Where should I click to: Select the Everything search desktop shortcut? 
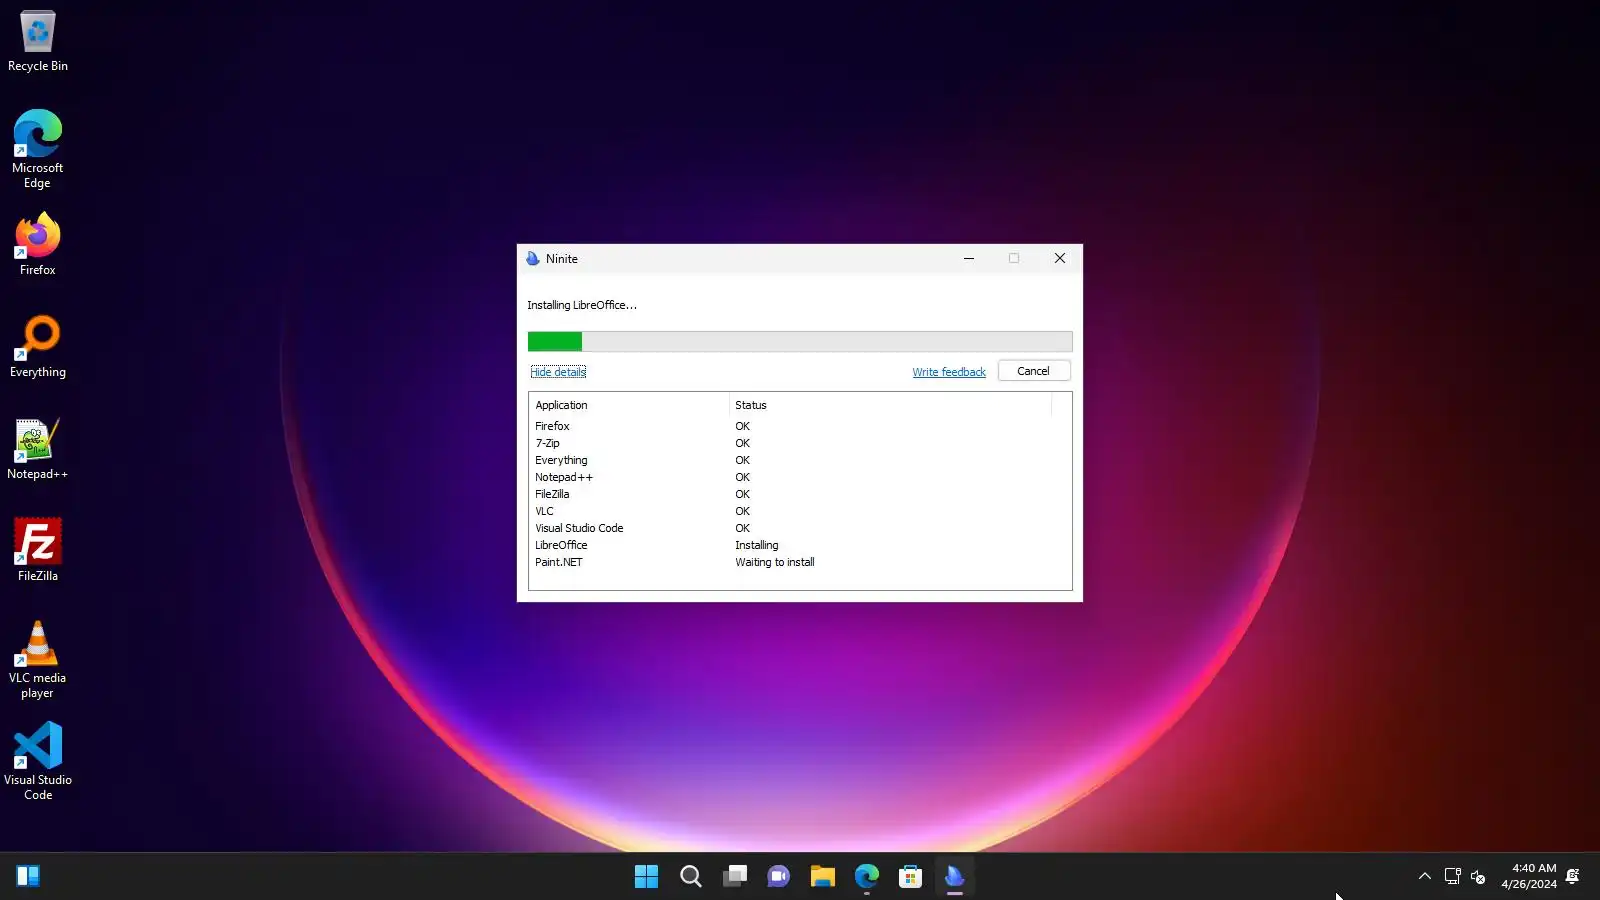click(x=38, y=346)
